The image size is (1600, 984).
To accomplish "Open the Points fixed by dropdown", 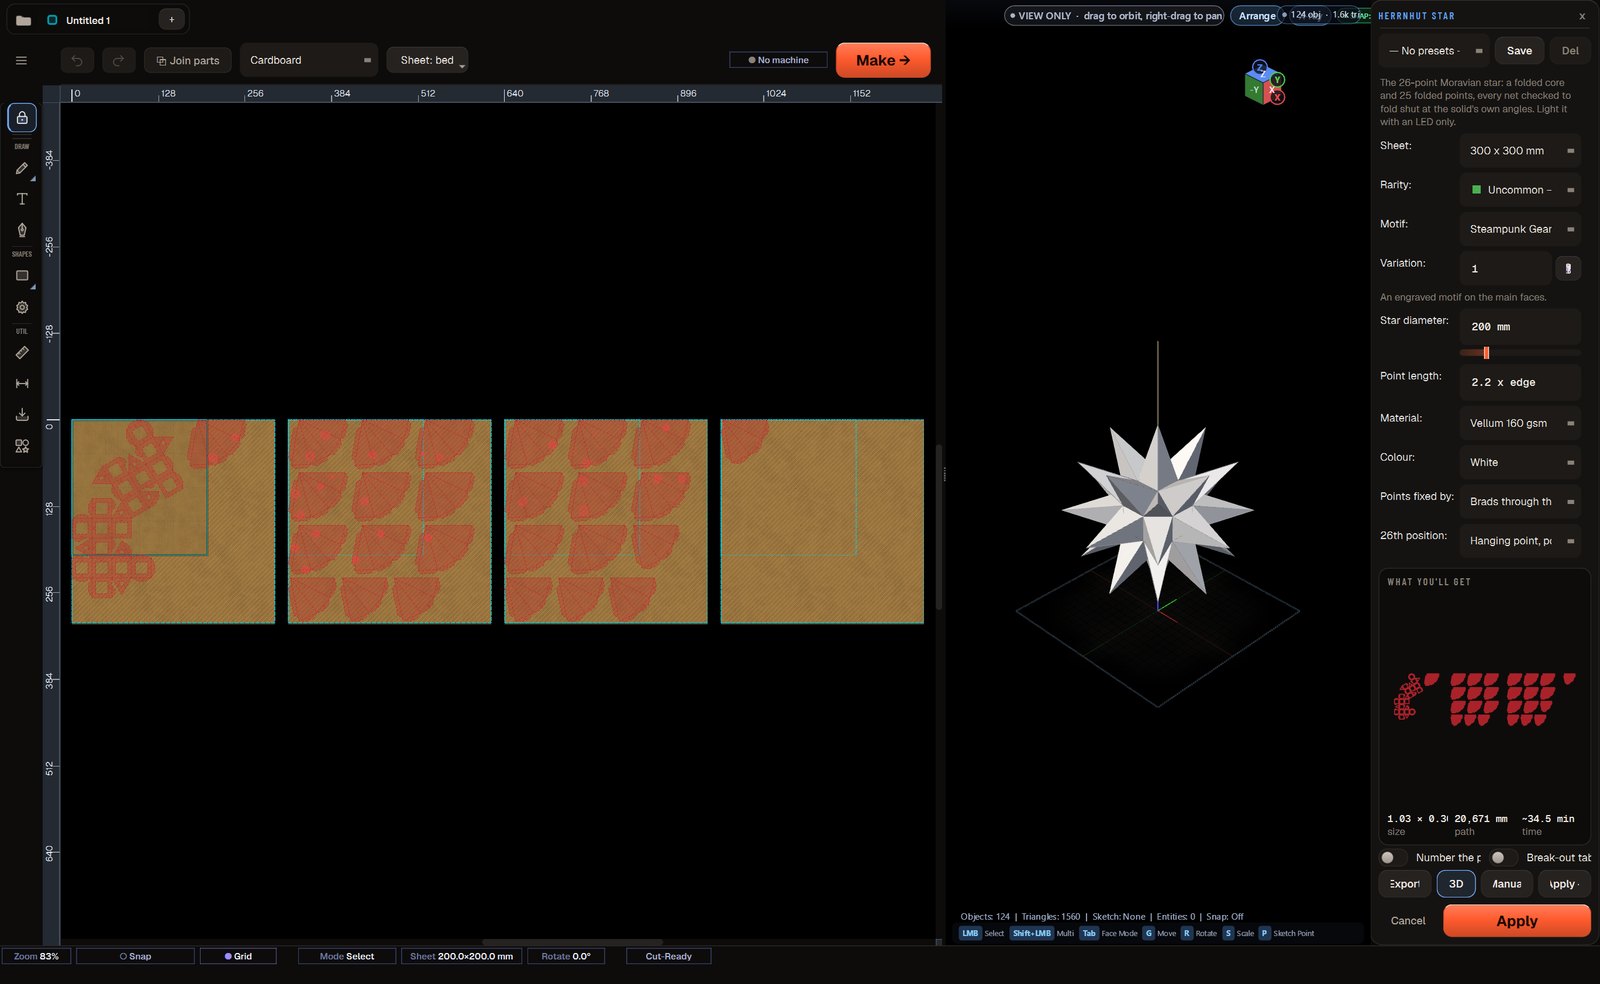I will click(x=1520, y=501).
